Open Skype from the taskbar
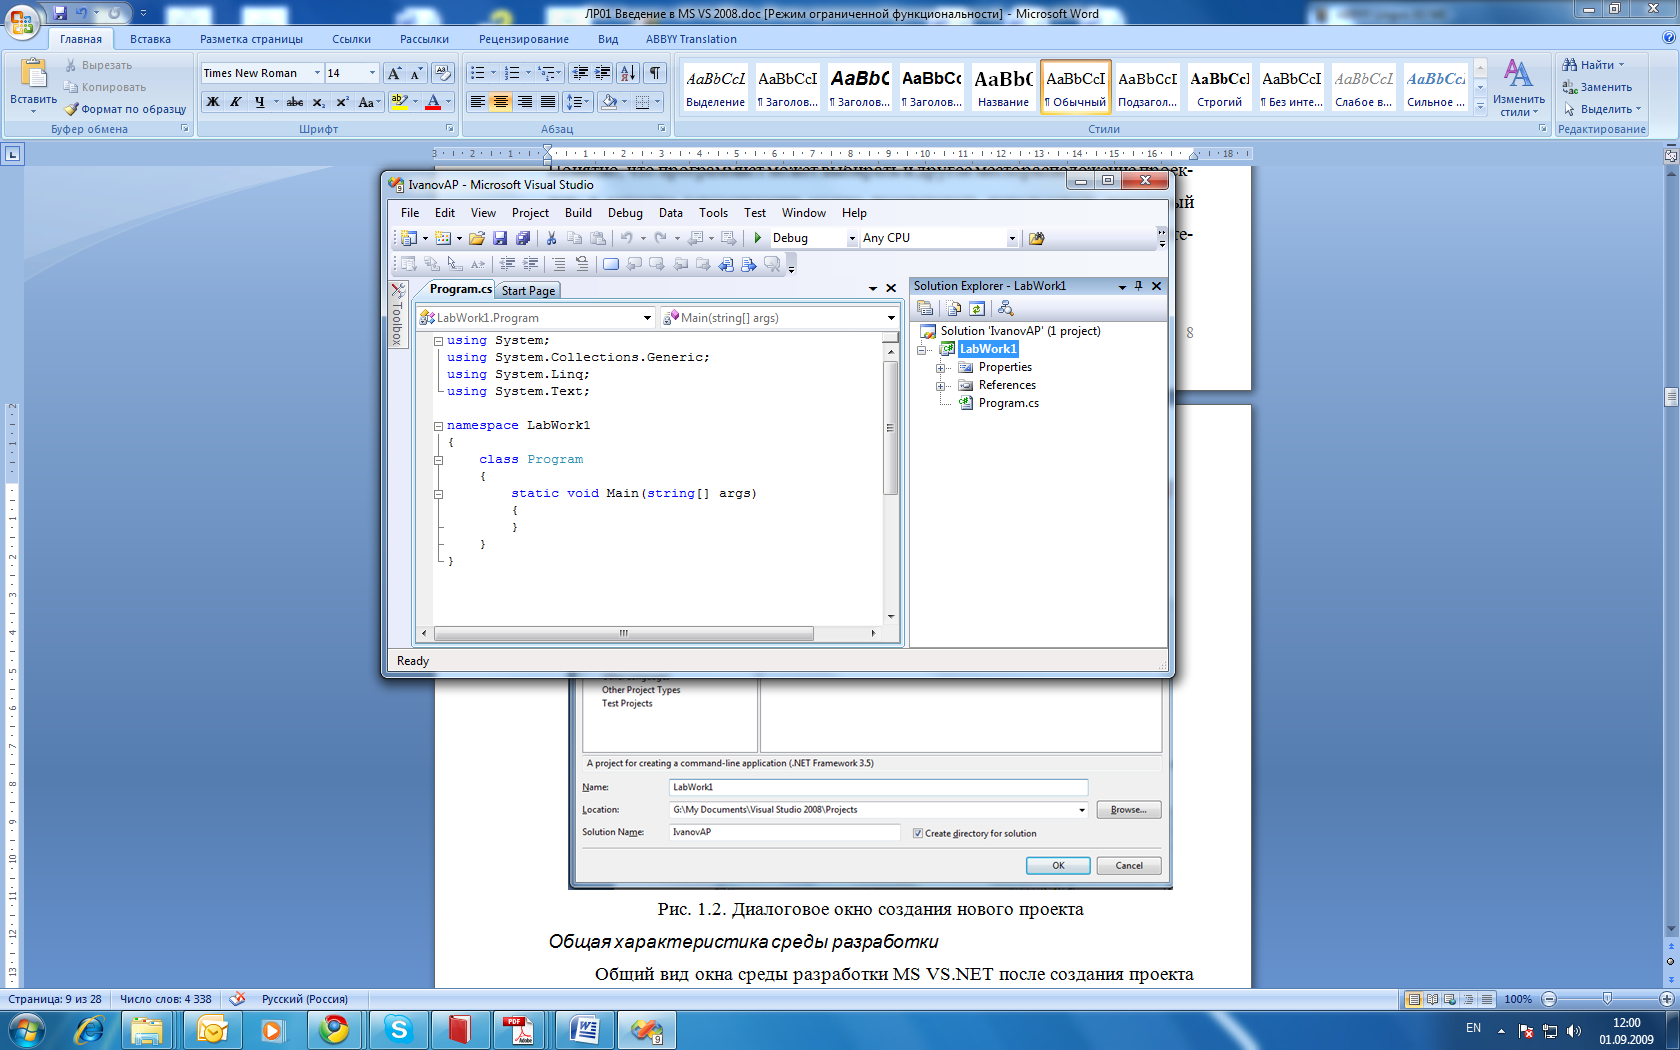This screenshot has width=1680, height=1050. (x=399, y=1030)
